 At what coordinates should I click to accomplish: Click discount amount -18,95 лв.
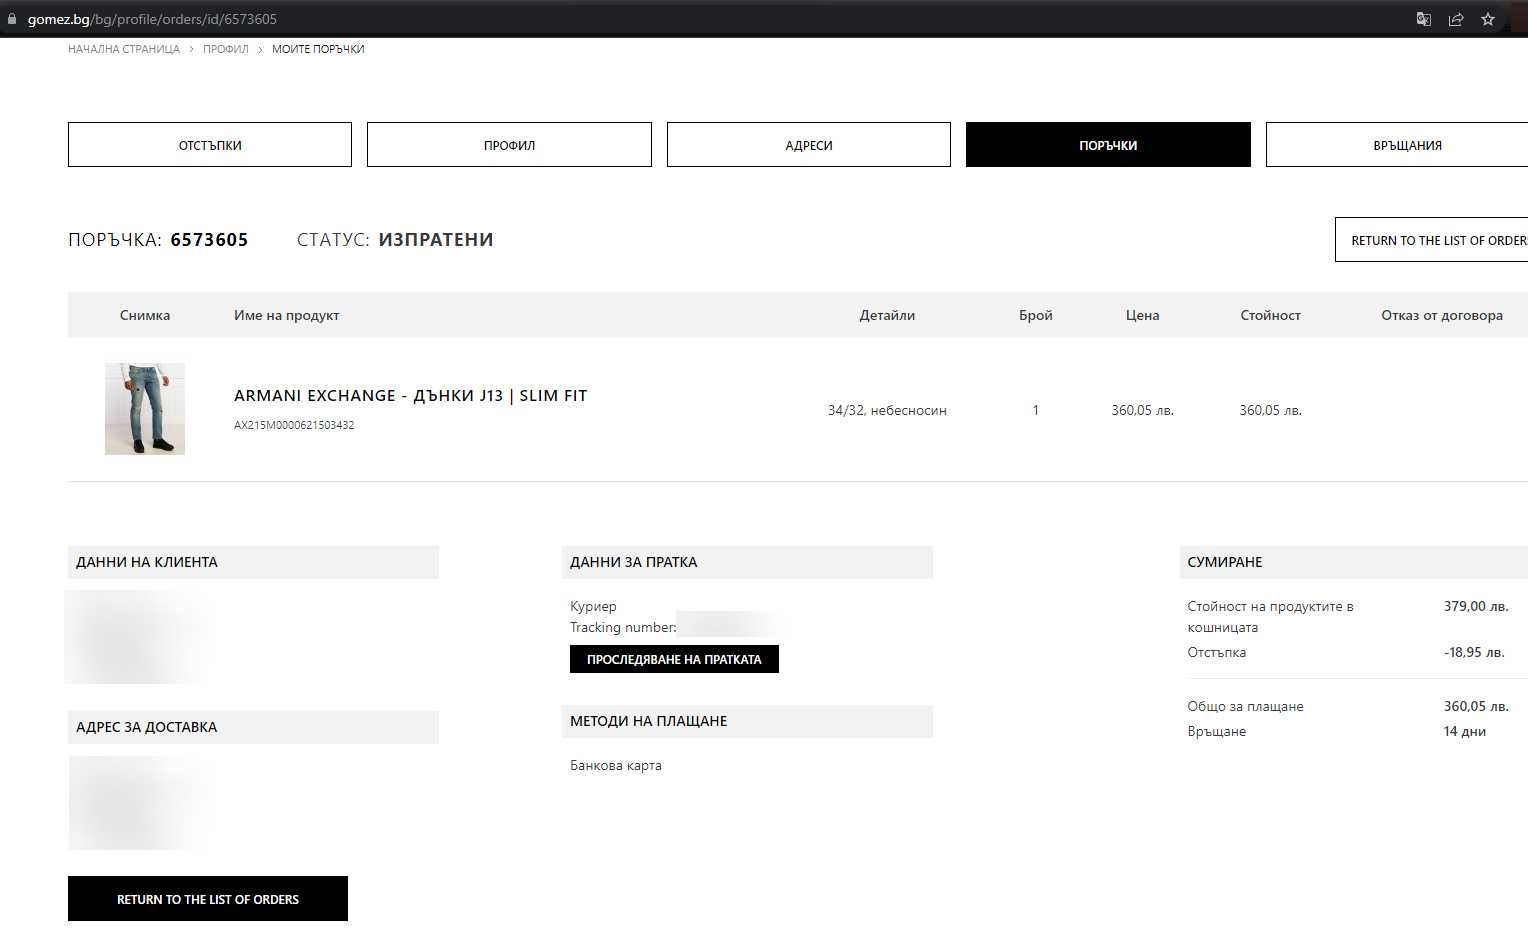[1474, 652]
